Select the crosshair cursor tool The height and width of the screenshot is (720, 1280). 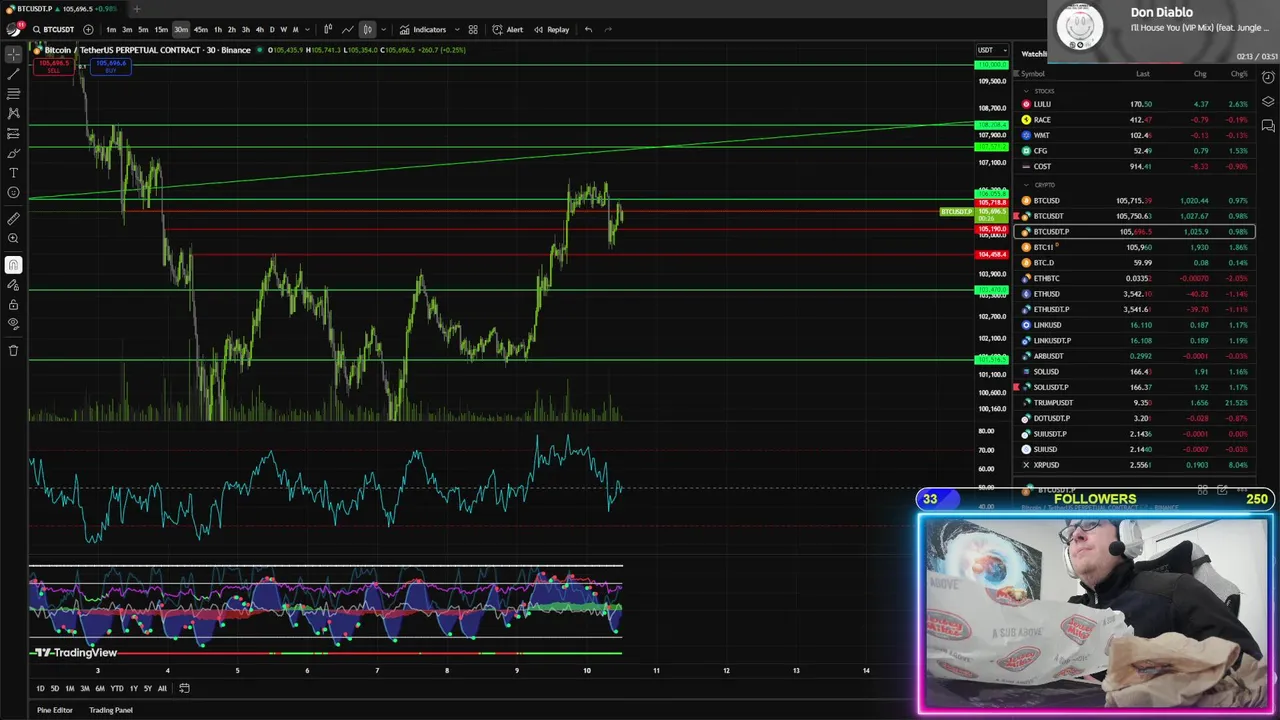pyautogui.click(x=13, y=54)
